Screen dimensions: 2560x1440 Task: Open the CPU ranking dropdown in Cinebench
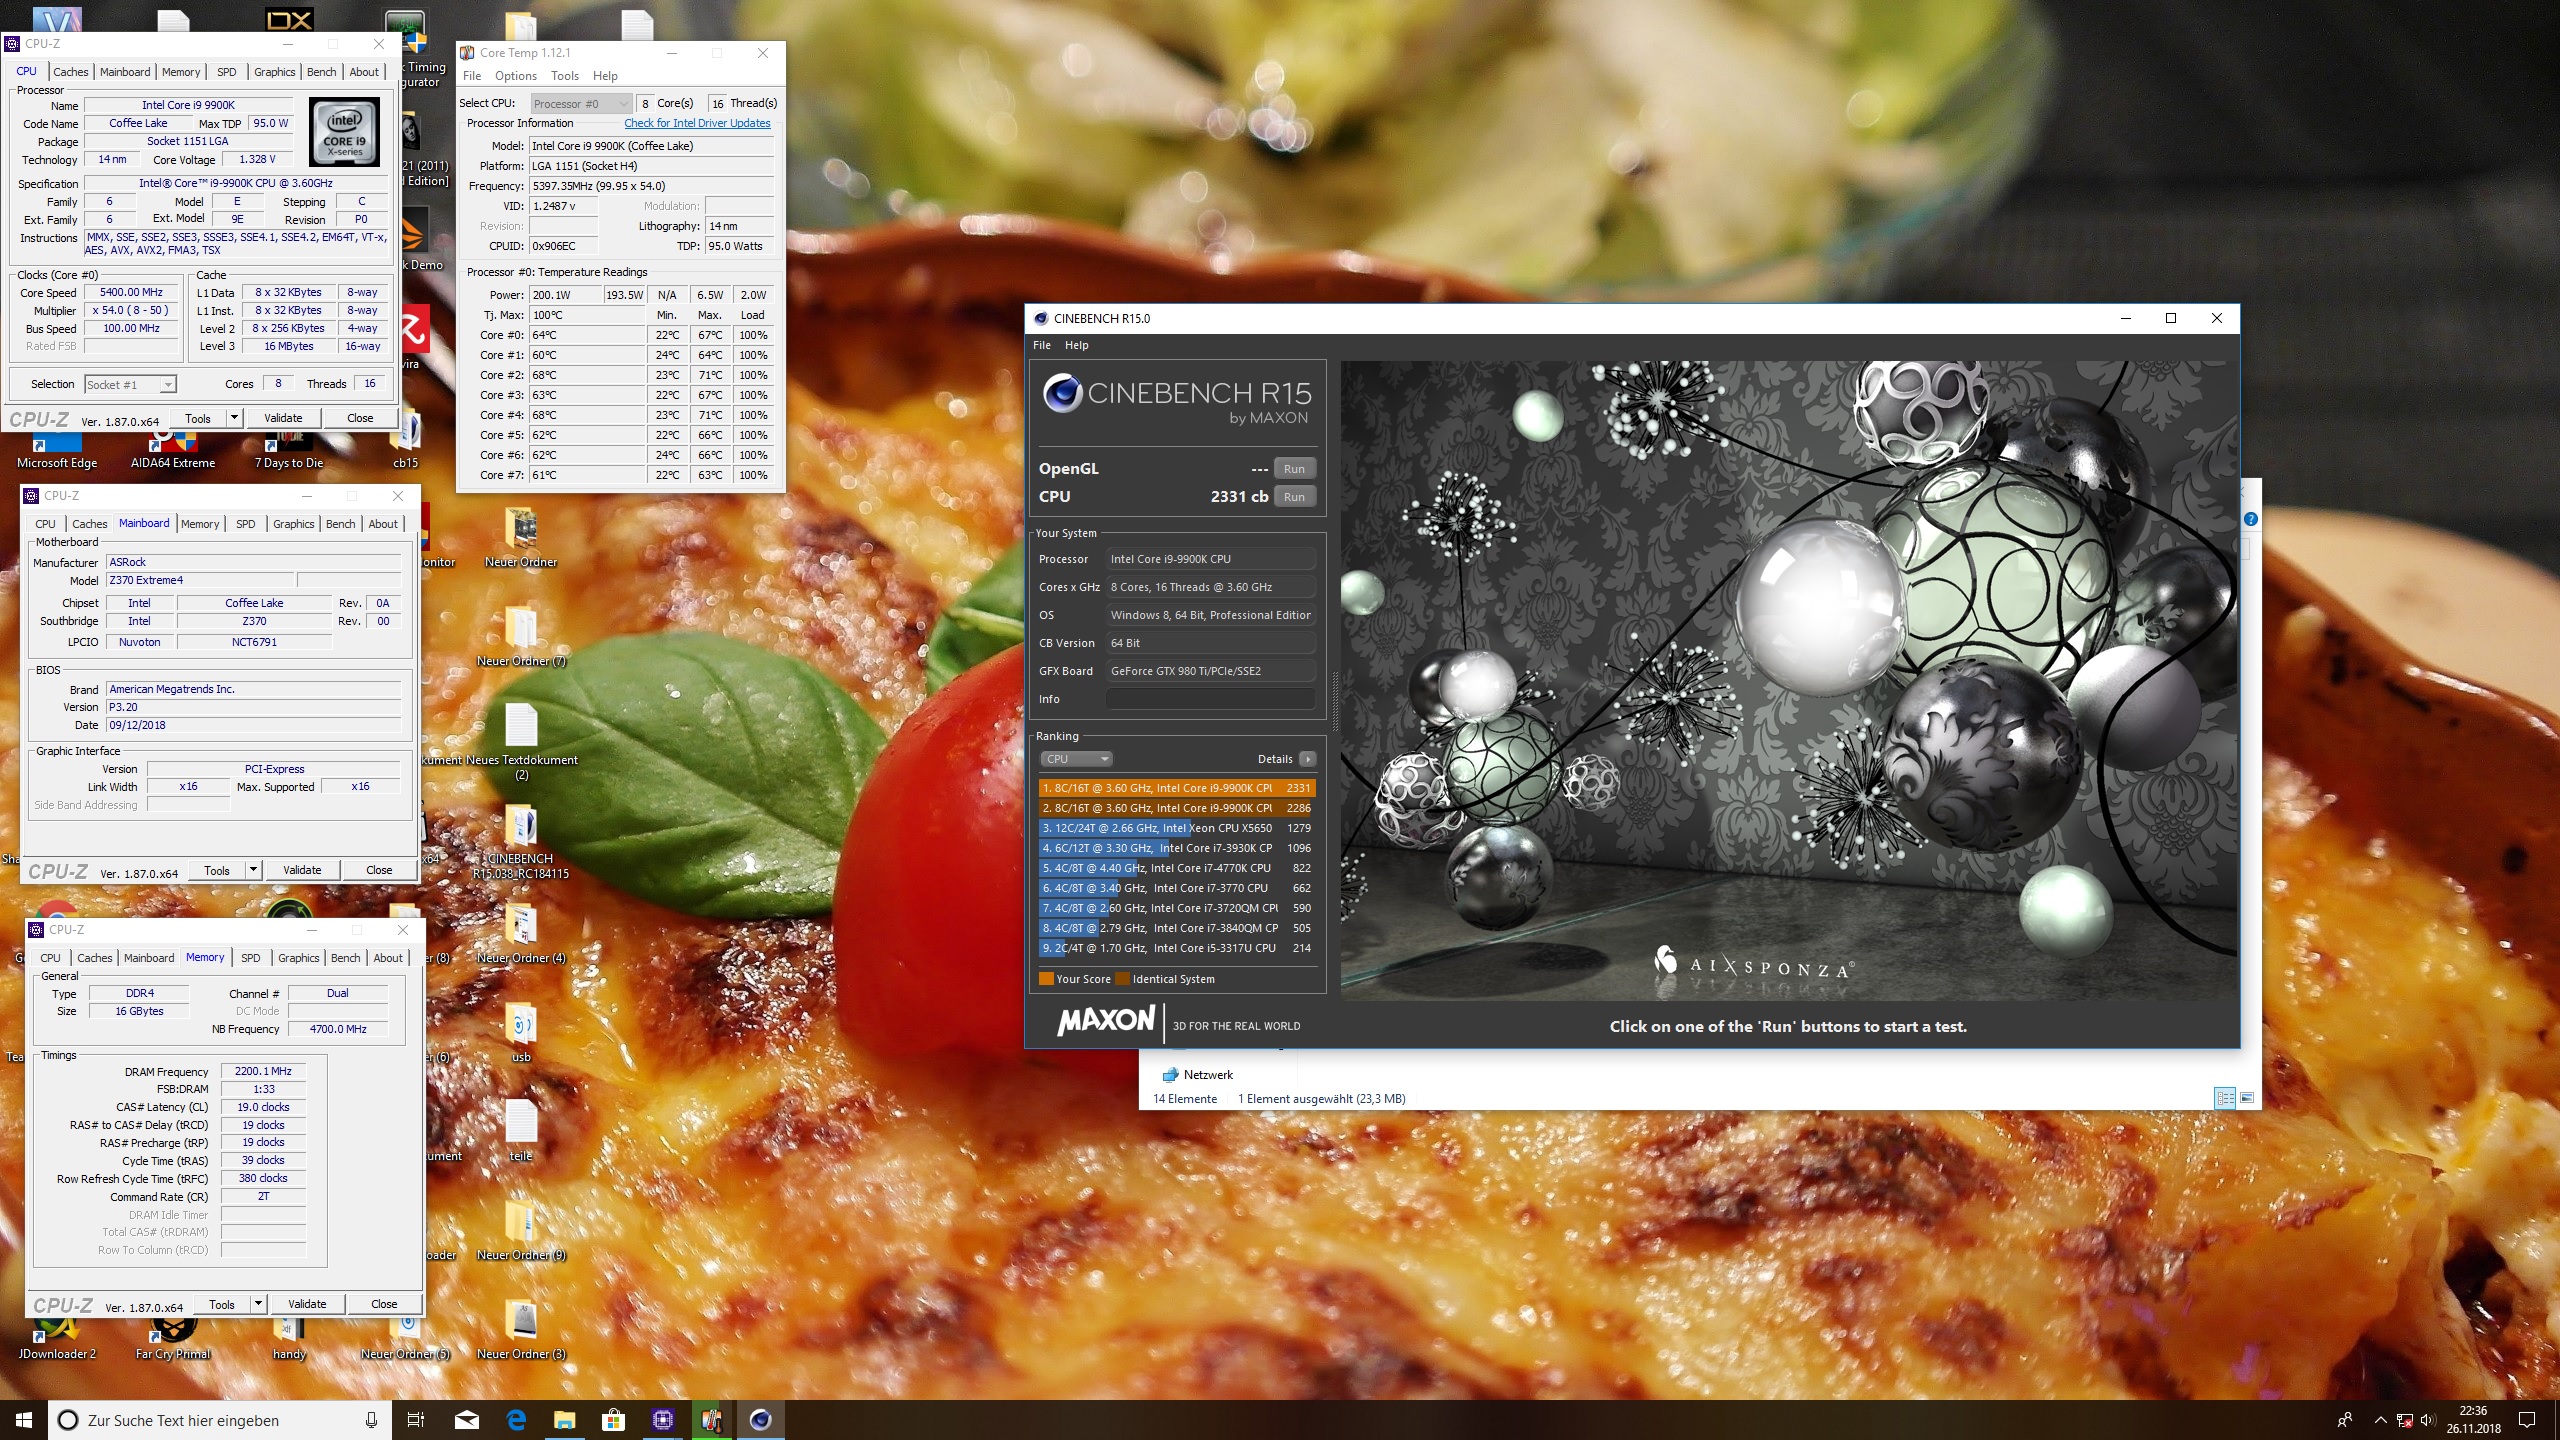[1076, 759]
